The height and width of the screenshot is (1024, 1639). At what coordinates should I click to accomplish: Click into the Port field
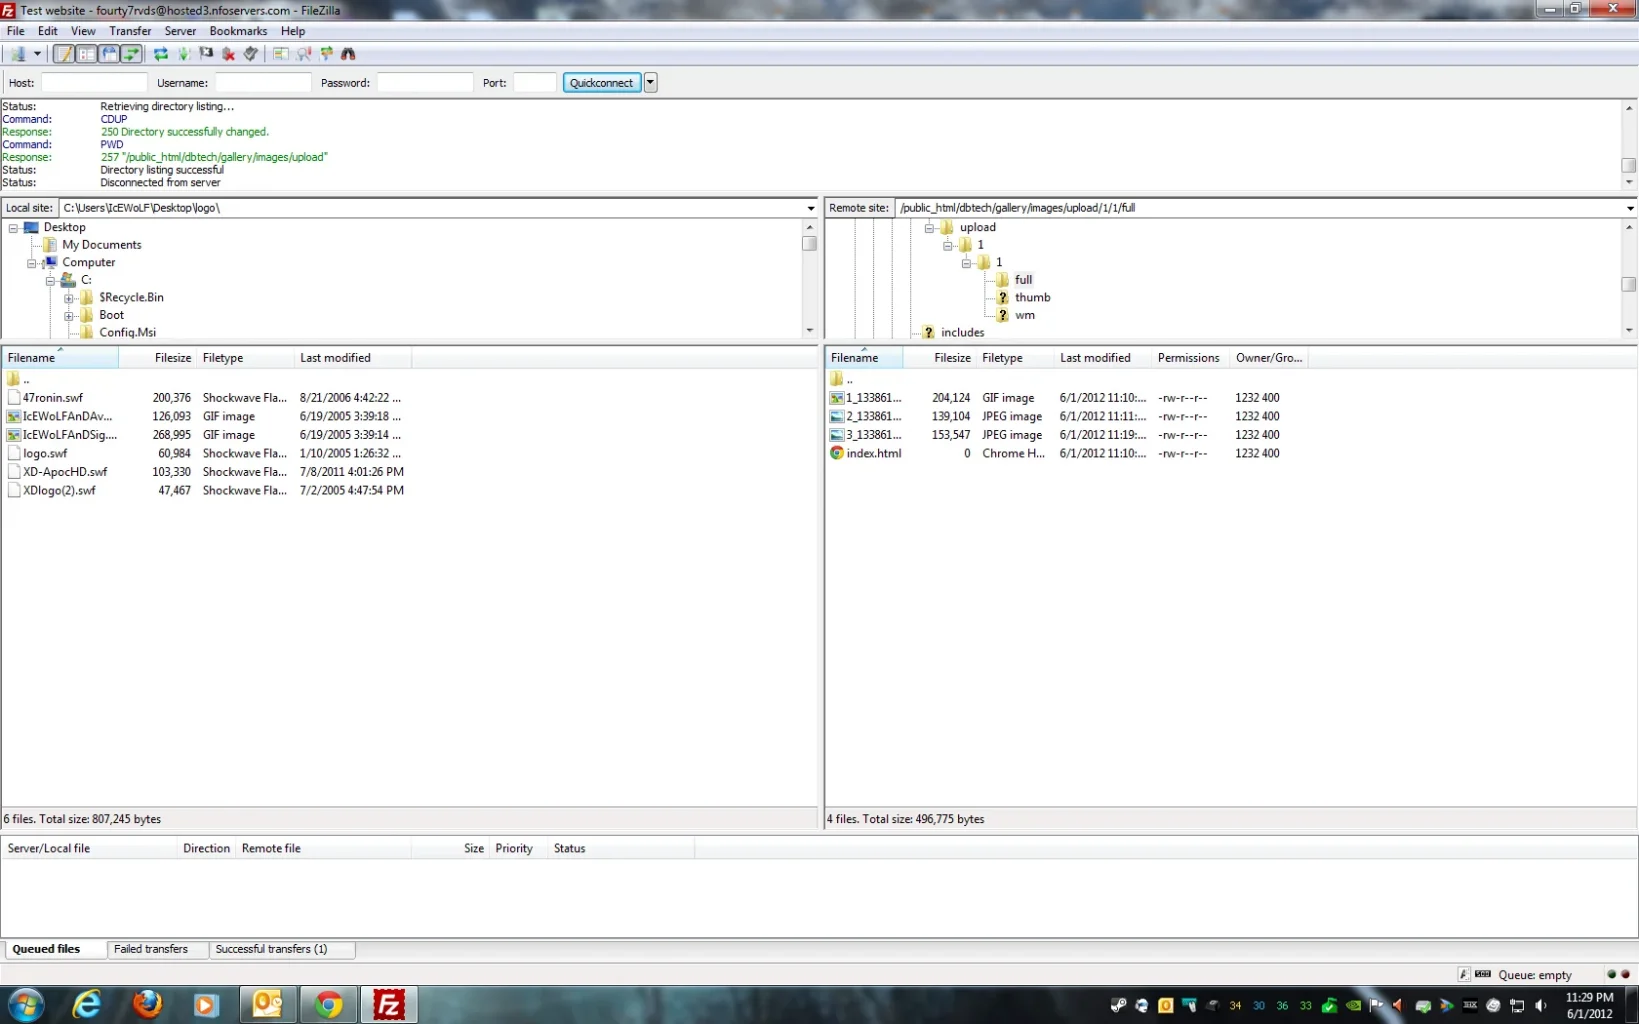pyautogui.click(x=535, y=83)
